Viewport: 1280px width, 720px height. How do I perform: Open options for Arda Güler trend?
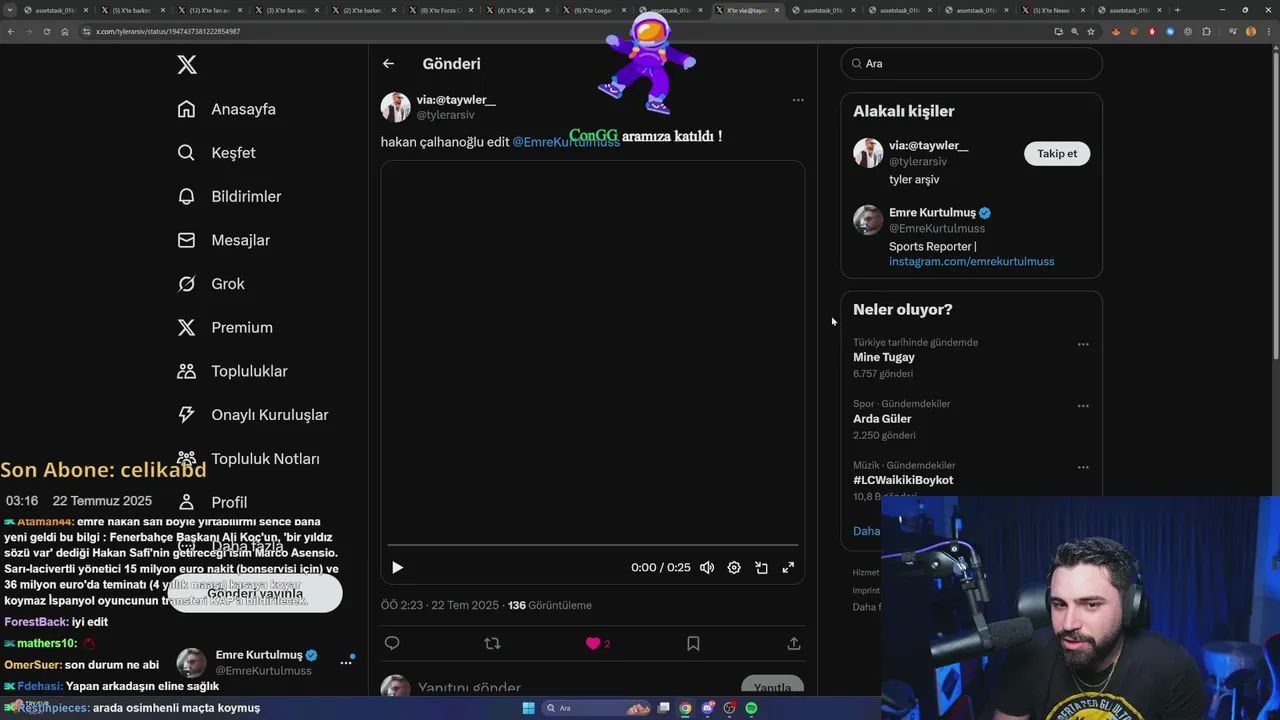pyautogui.click(x=1083, y=406)
